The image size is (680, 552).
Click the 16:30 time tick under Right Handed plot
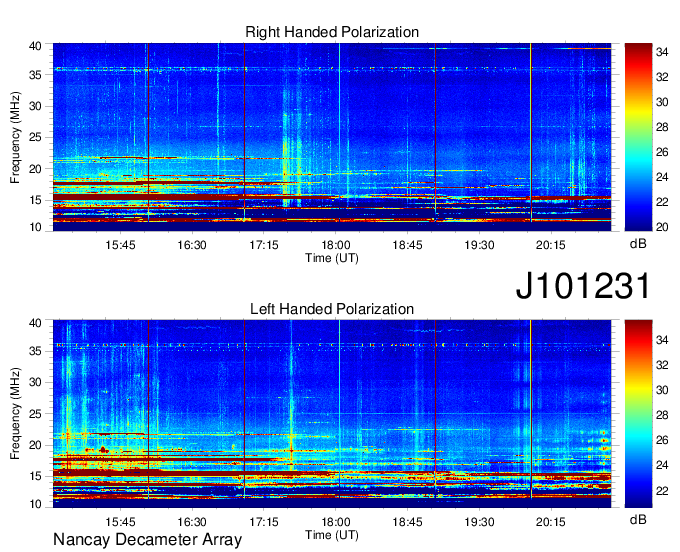pos(192,245)
